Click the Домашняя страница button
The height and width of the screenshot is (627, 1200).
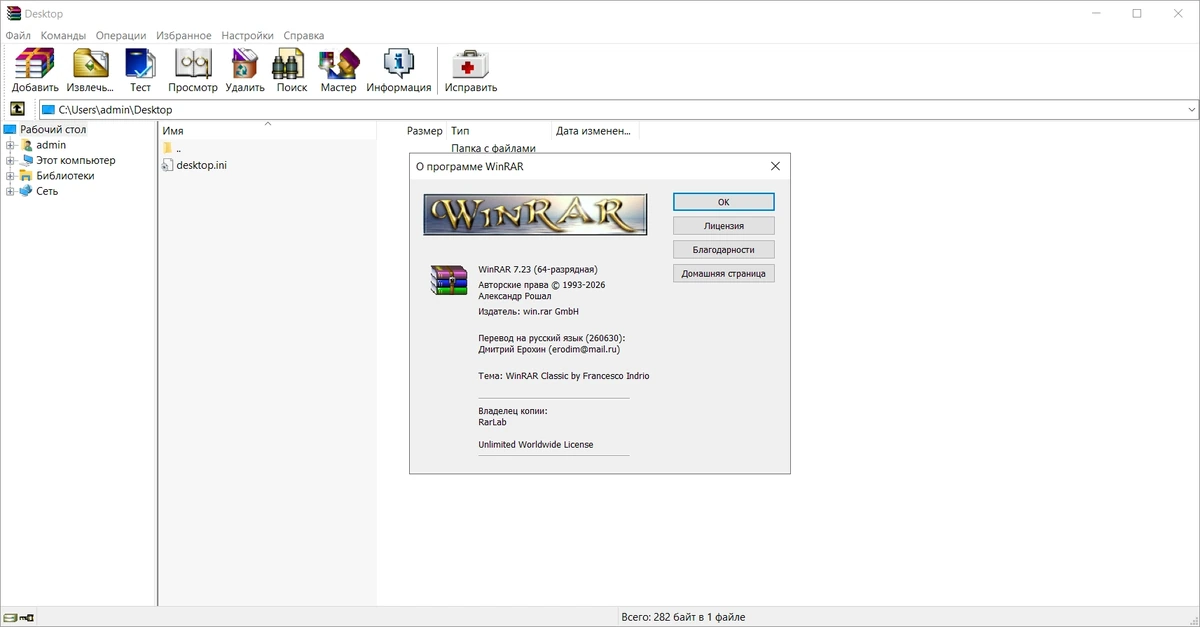[724, 273]
